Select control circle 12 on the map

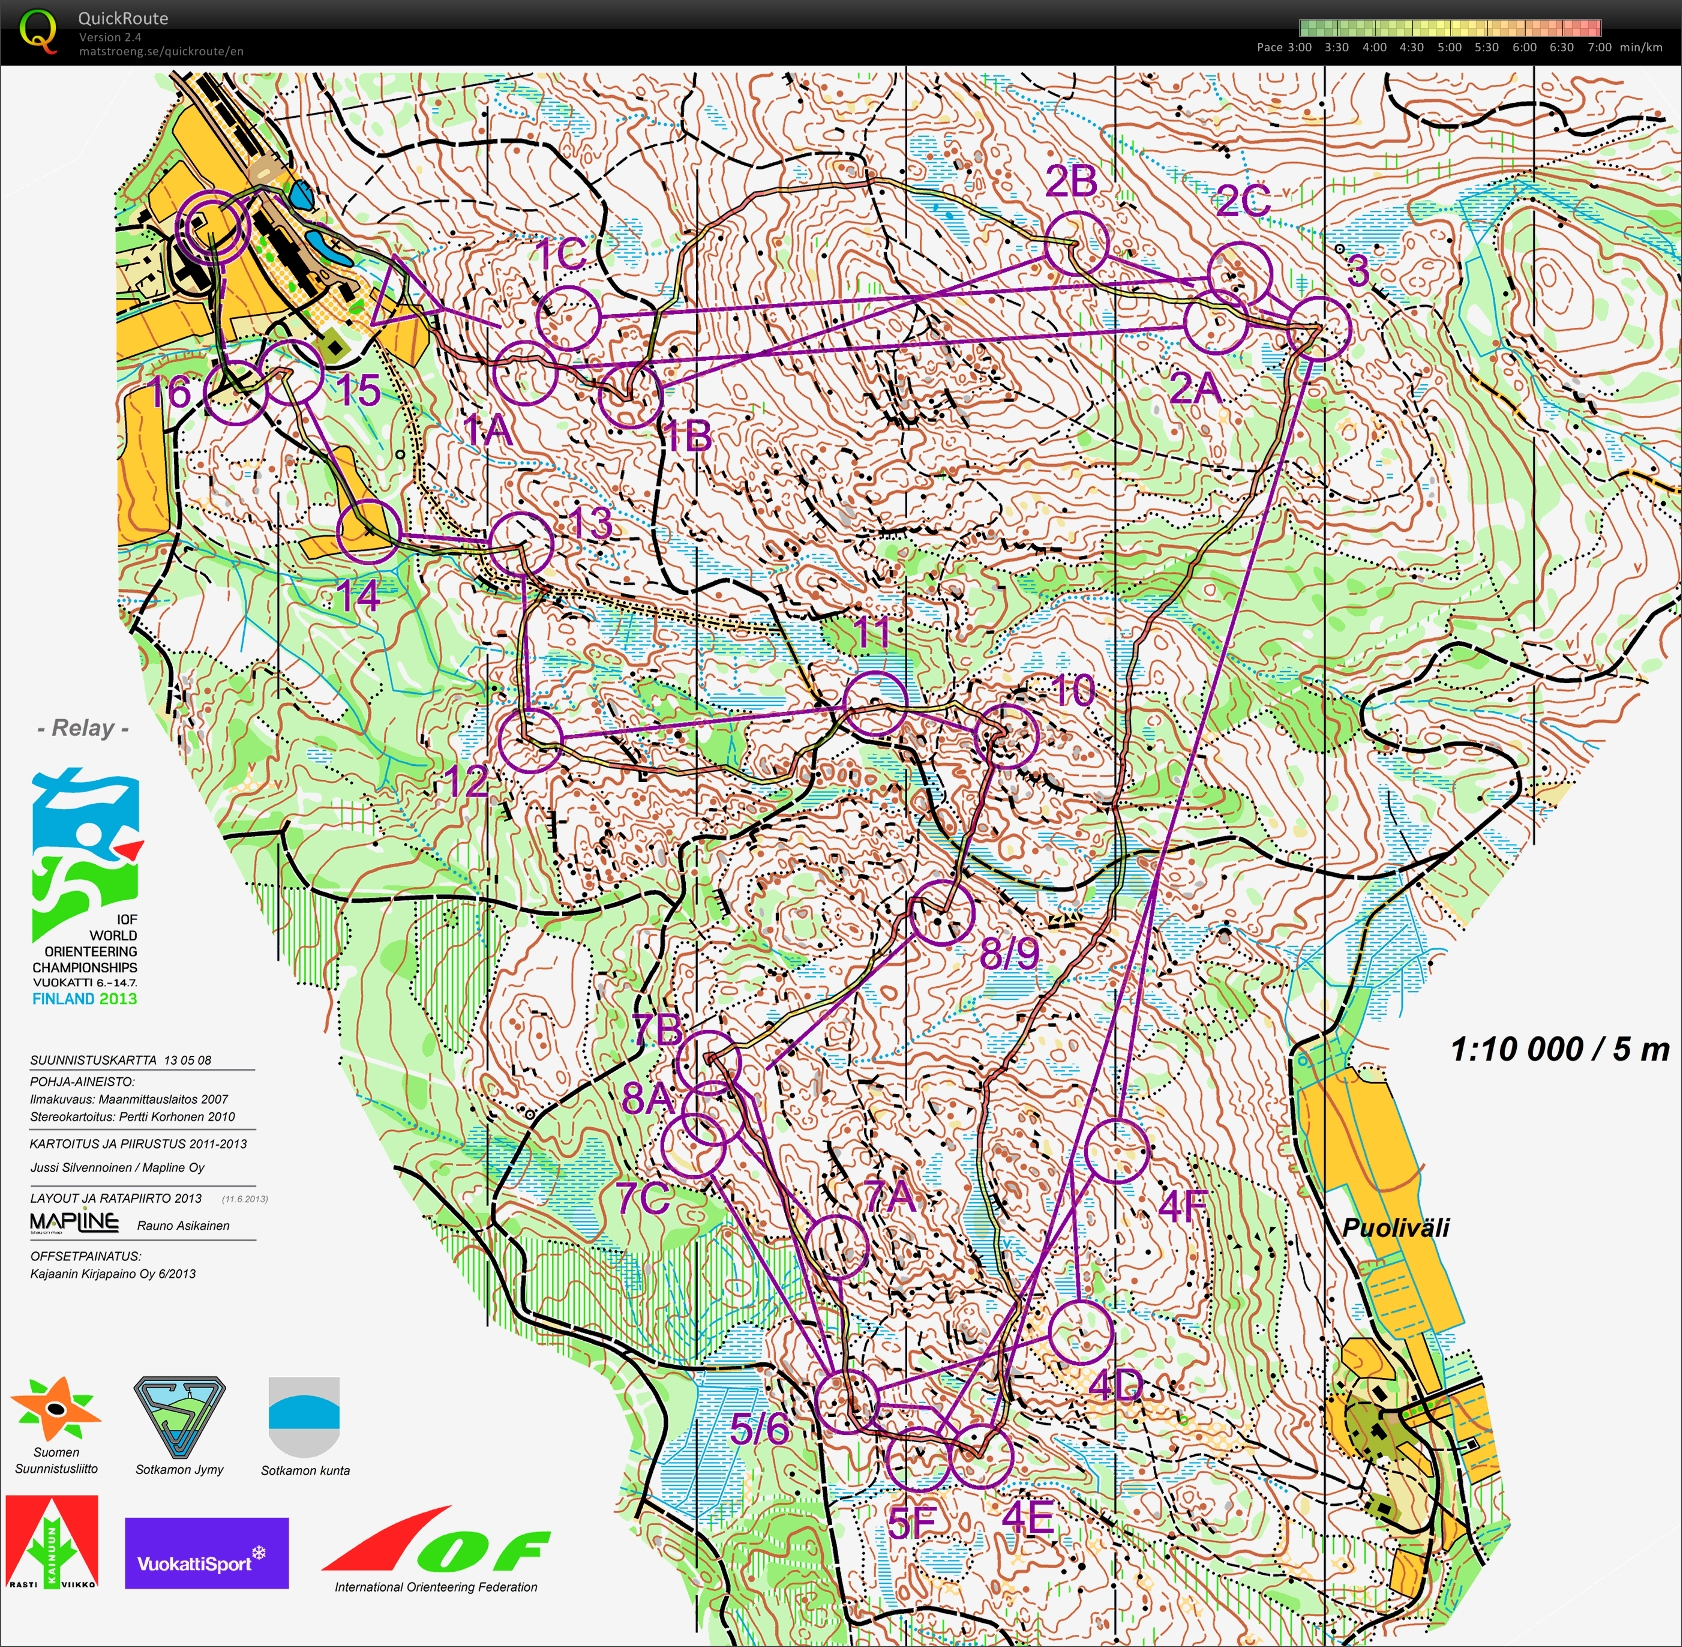coord(530,741)
